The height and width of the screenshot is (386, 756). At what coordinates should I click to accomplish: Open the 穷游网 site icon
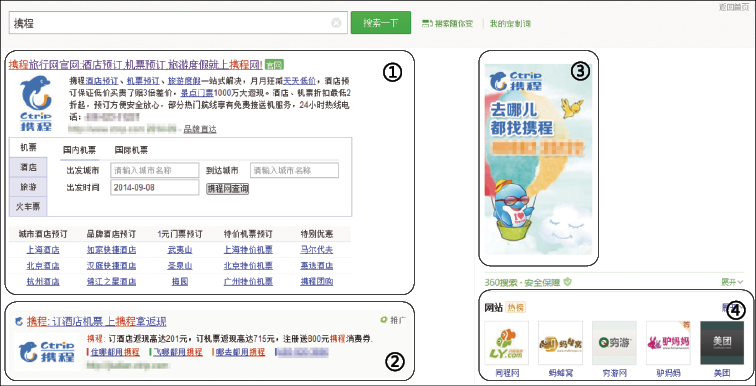tap(614, 343)
